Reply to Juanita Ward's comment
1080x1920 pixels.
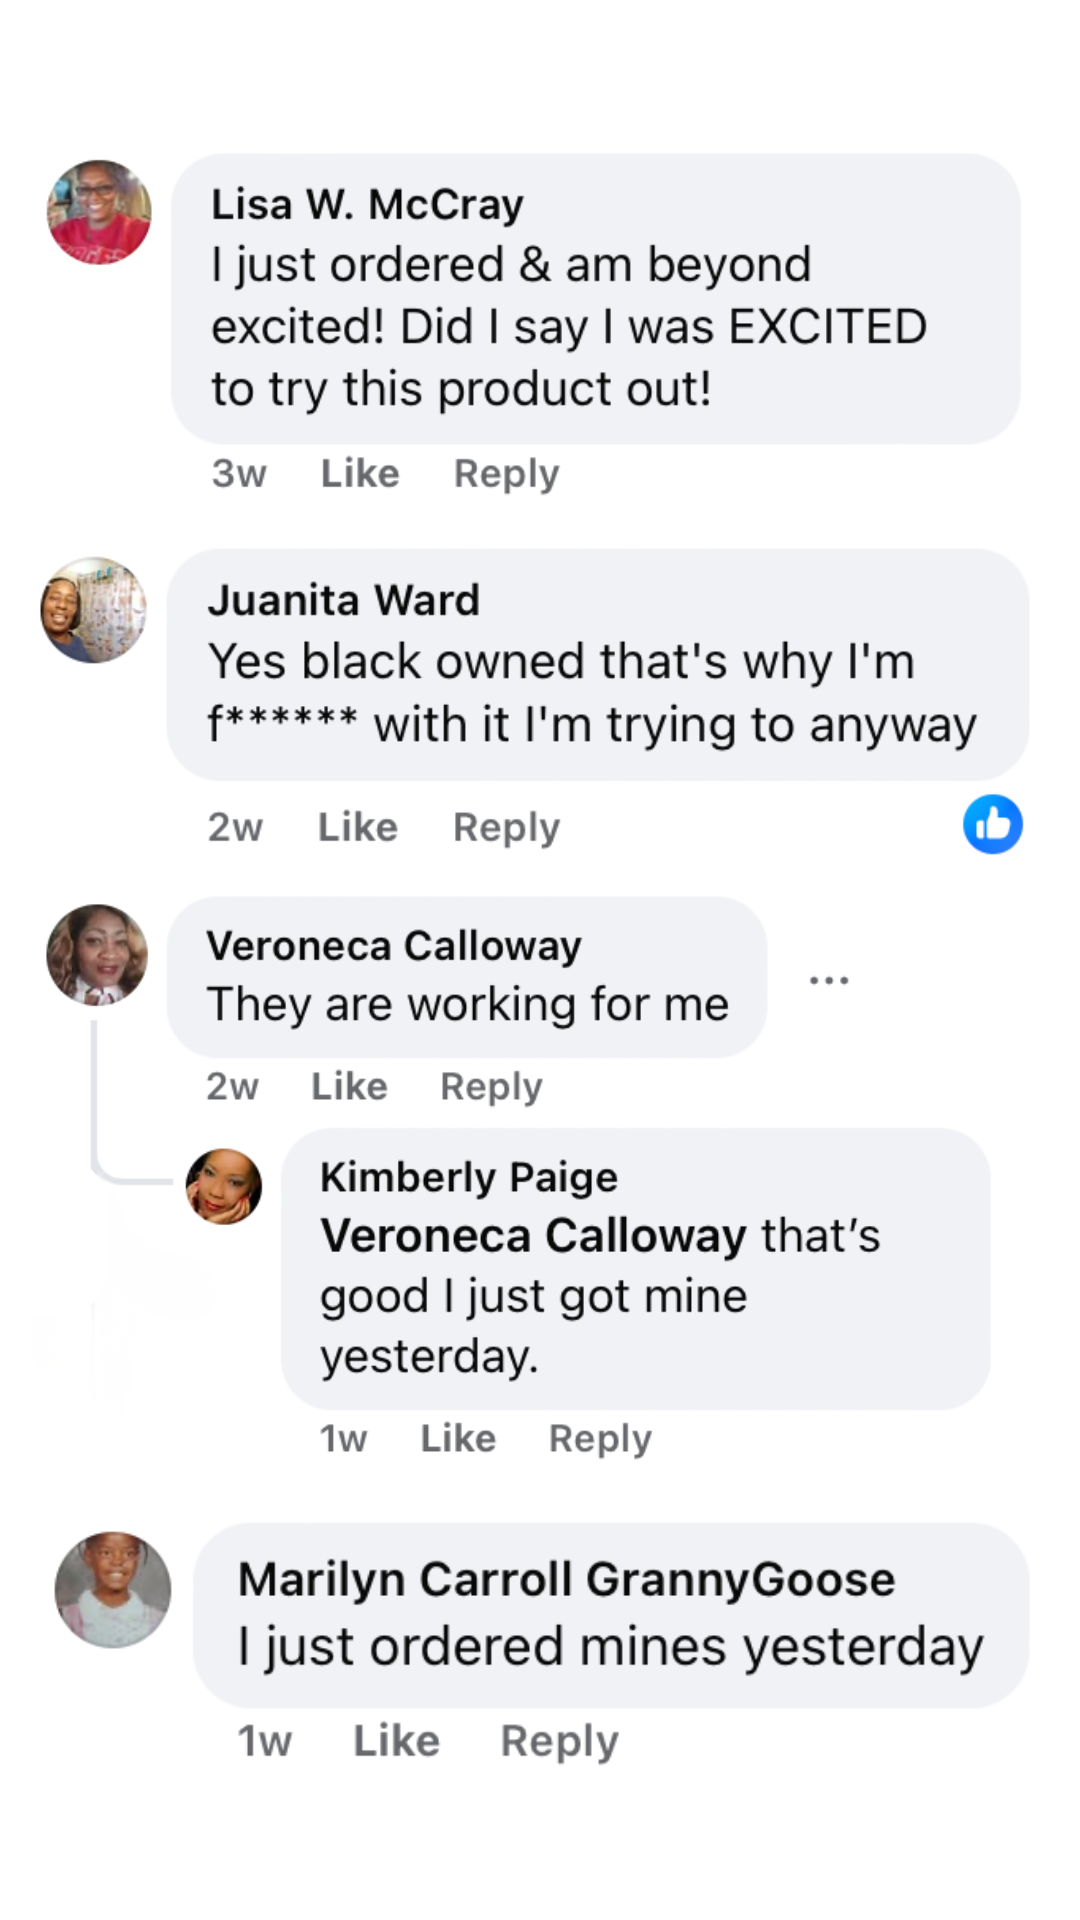pos(506,827)
